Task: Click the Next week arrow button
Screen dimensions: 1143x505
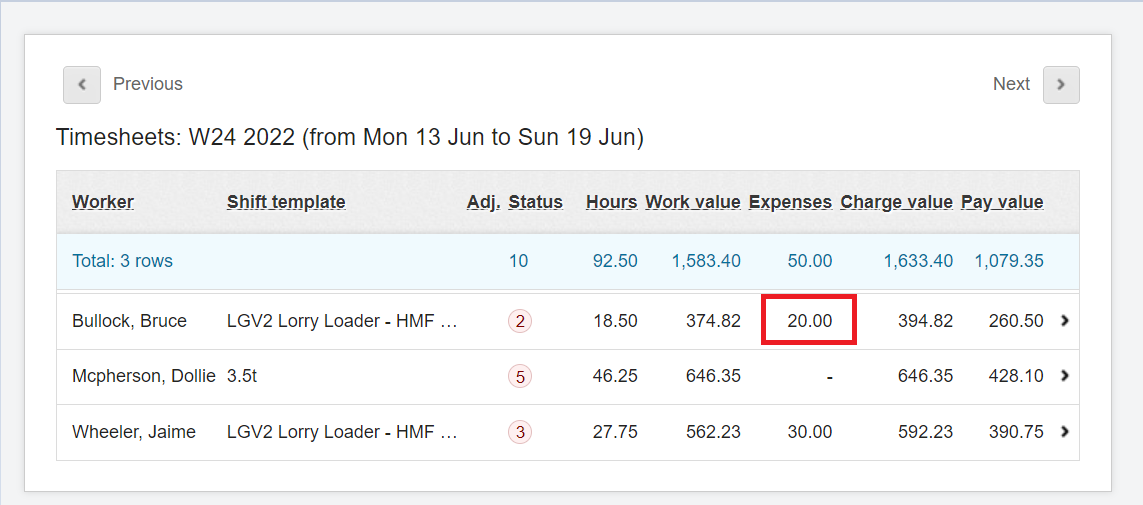Action: 1061,85
